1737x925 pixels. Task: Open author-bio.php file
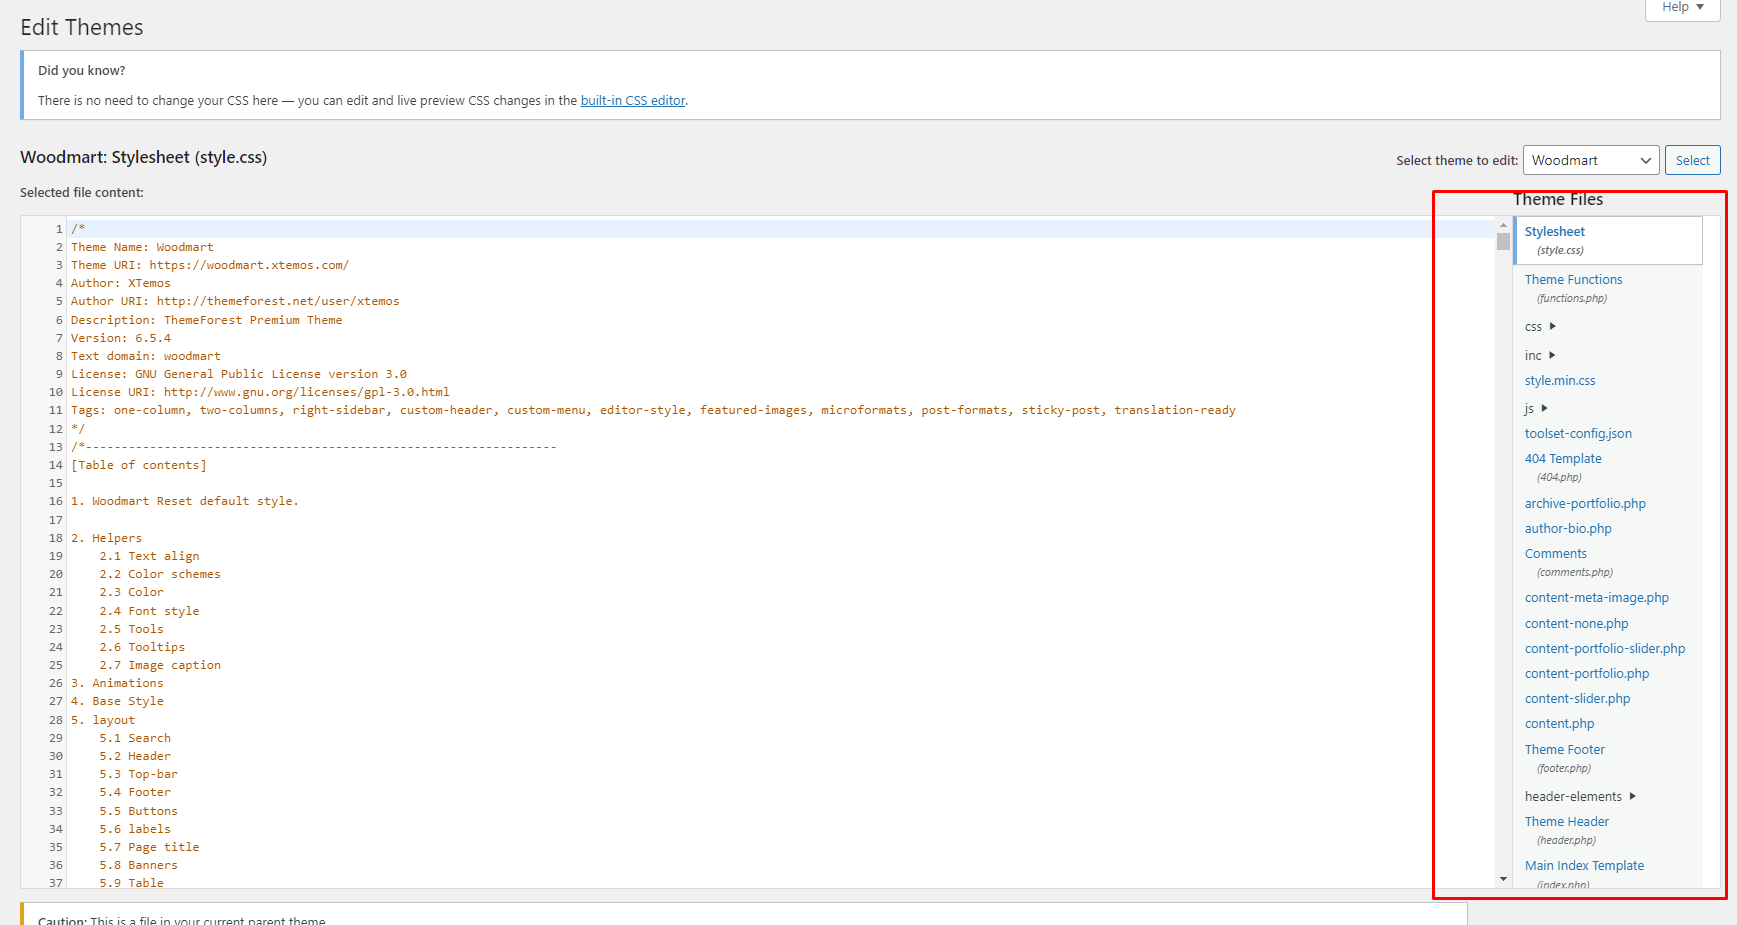pos(1568,529)
